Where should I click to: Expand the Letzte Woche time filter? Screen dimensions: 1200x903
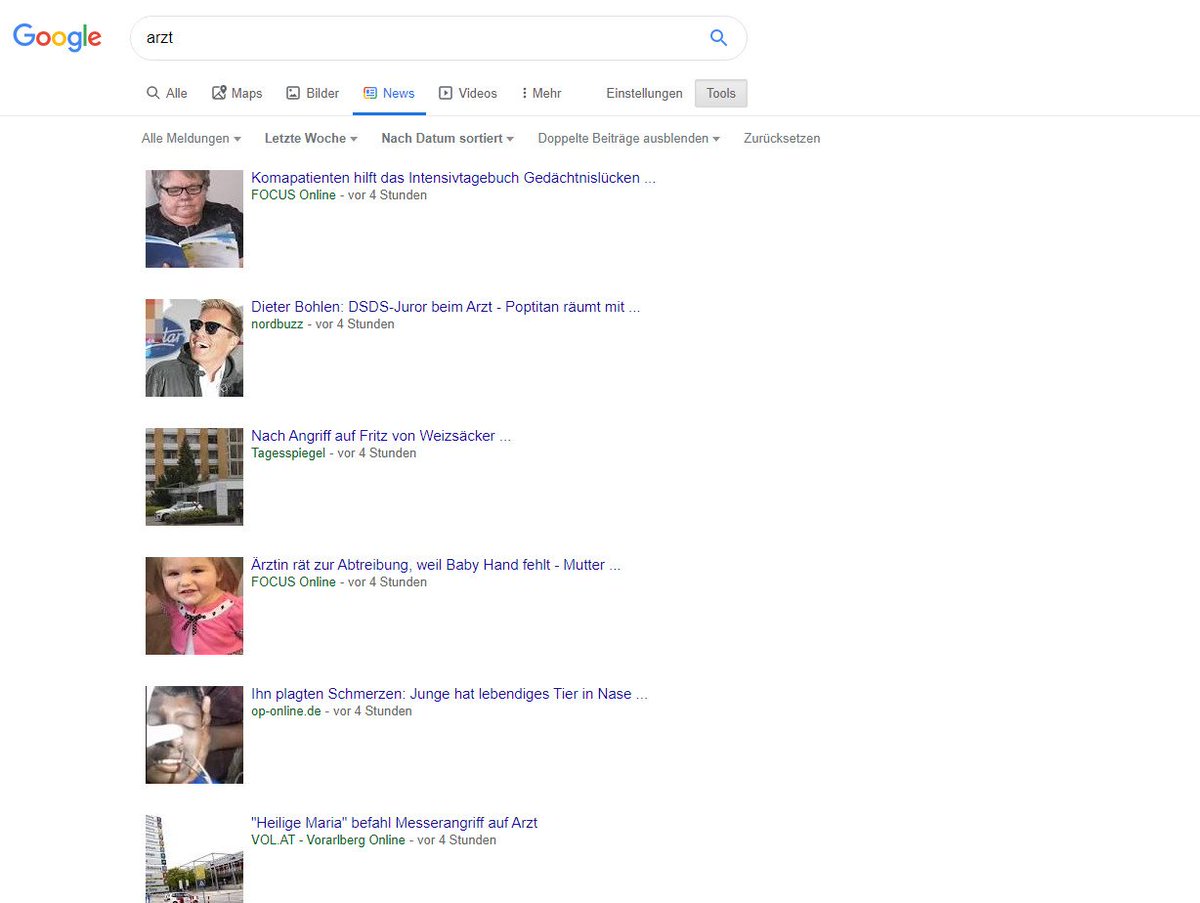pos(311,139)
